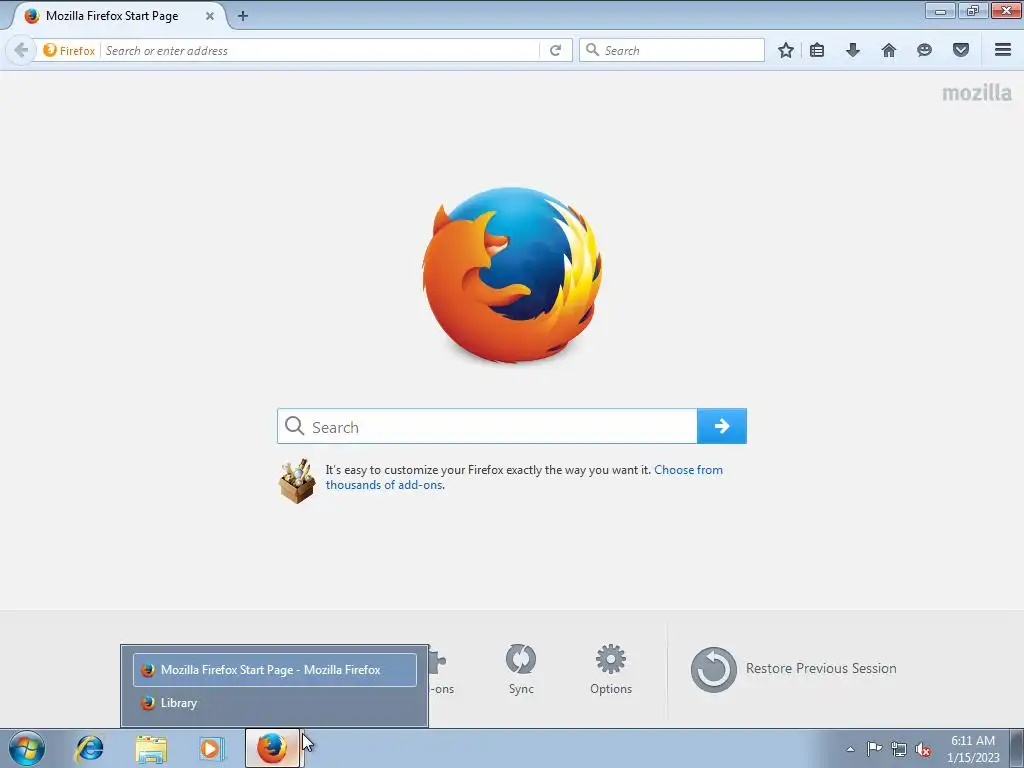Open the Downloads arrow icon
The image size is (1024, 768).
853,50
